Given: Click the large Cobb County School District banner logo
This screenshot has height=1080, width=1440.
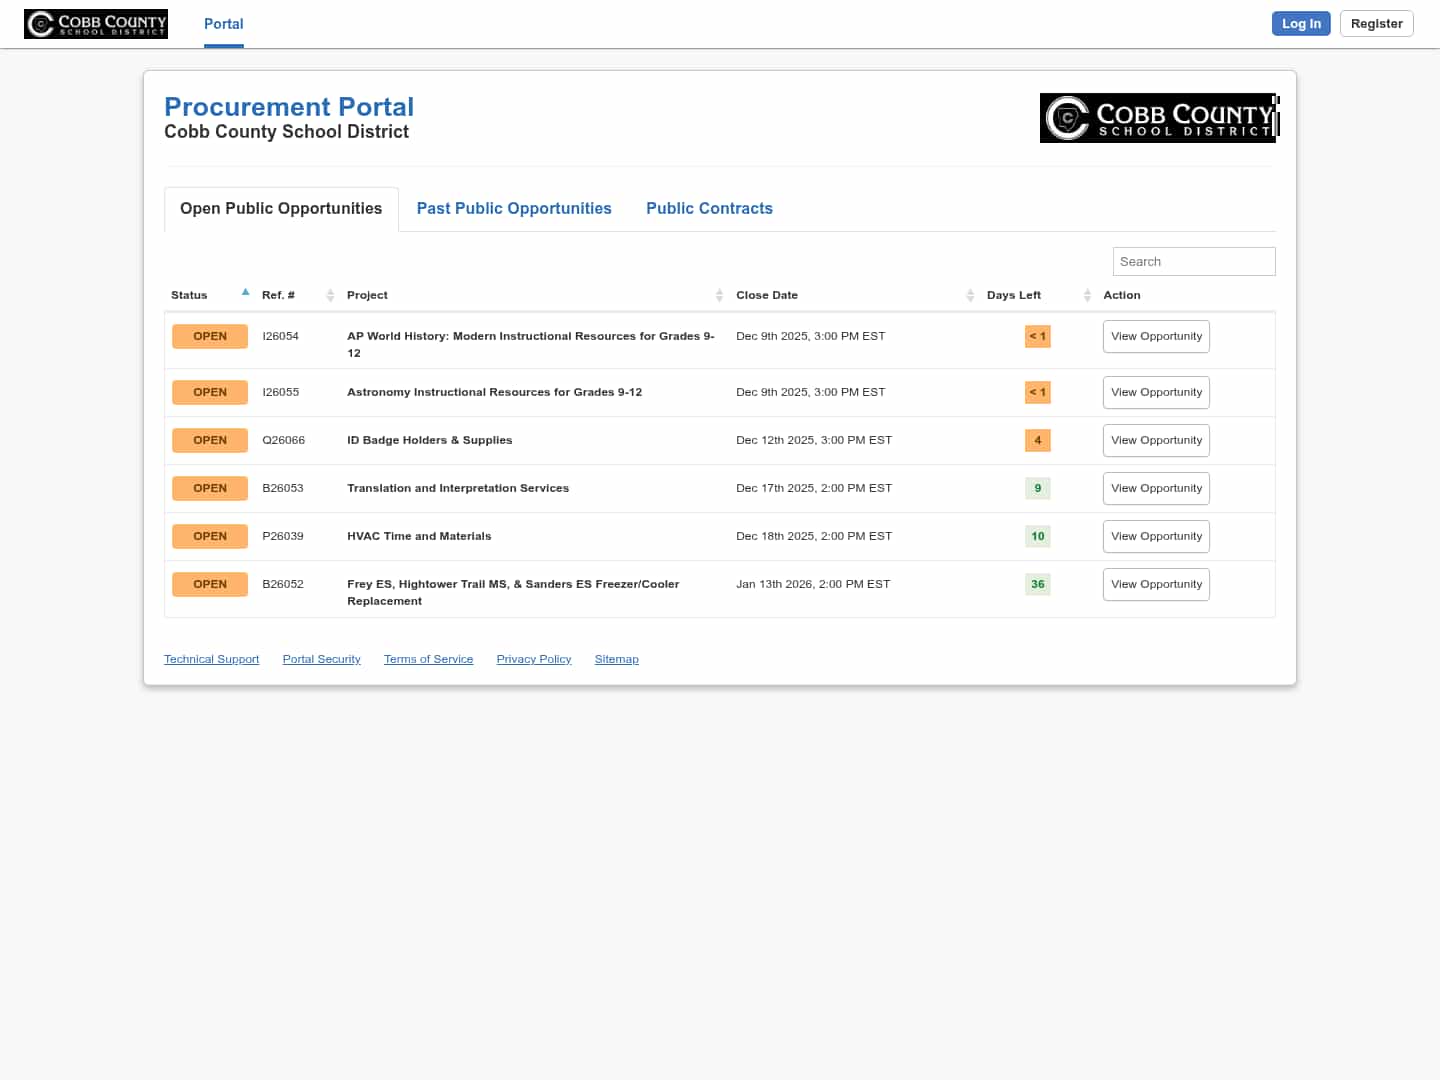Looking at the screenshot, I should 1158,118.
